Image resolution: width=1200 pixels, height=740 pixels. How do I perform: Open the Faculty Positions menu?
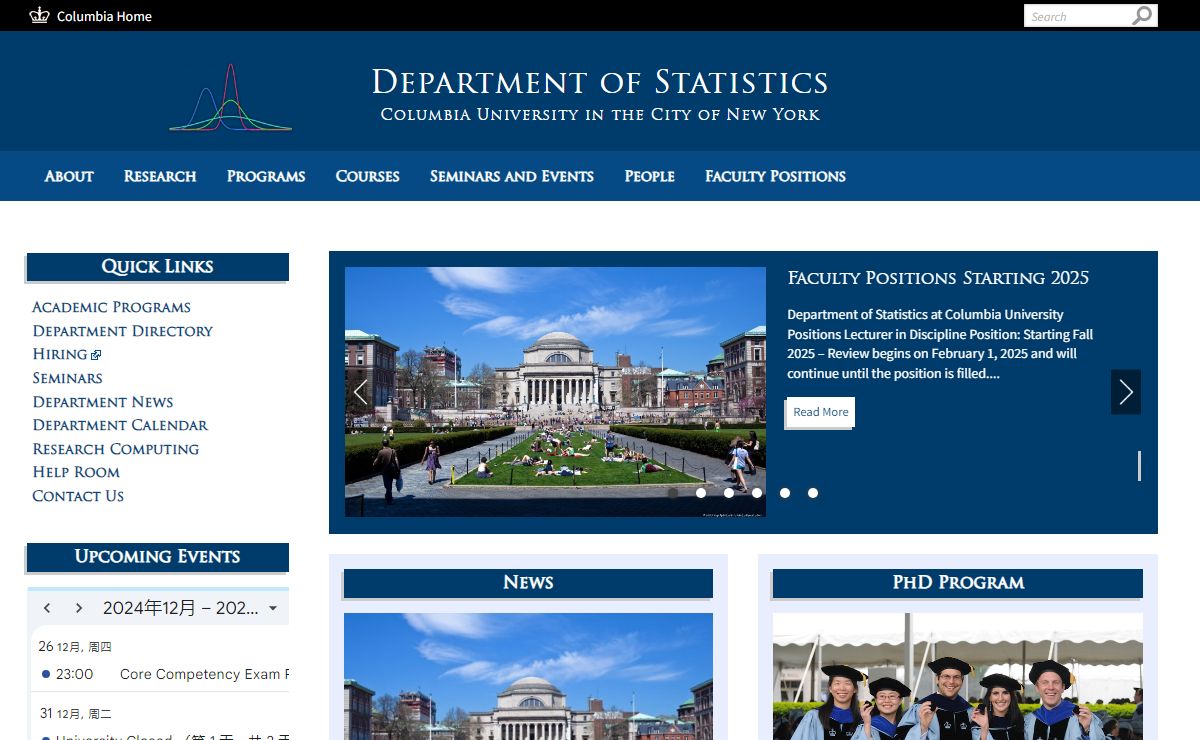pyautogui.click(x=775, y=176)
